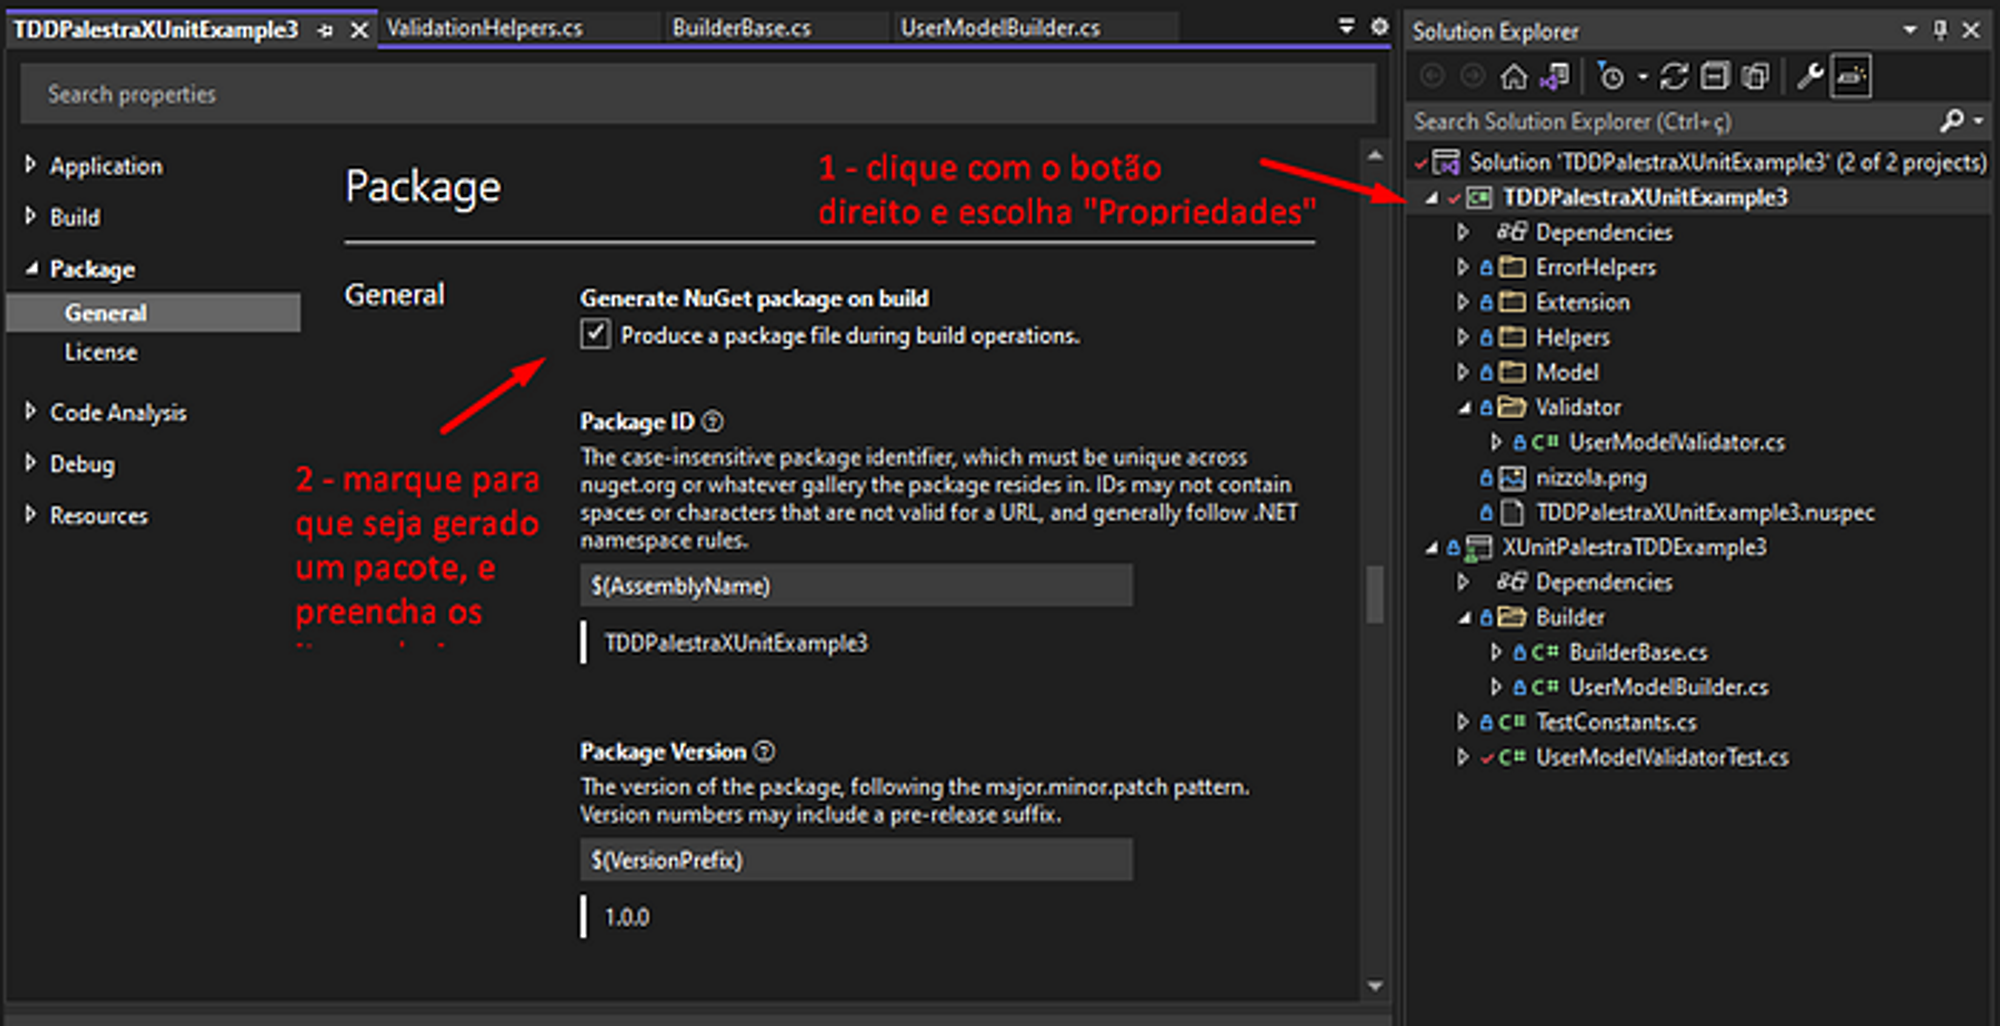Toggle Preview Selected Items icon
Screen dimensions: 2000x1026
[x=1851, y=76]
